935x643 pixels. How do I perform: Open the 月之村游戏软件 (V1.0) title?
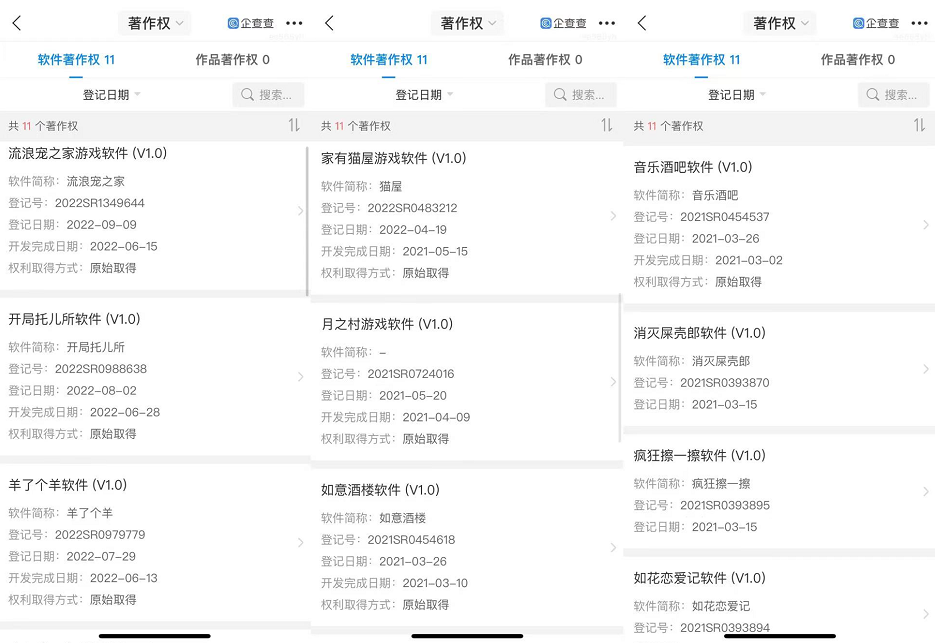(x=387, y=324)
